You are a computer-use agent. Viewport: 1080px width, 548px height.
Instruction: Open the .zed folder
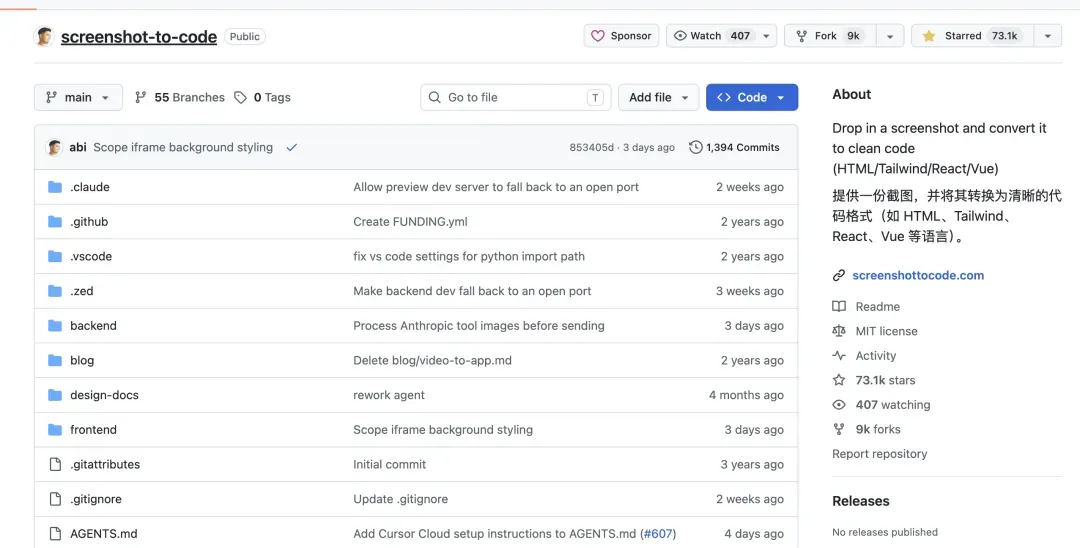[81, 291]
